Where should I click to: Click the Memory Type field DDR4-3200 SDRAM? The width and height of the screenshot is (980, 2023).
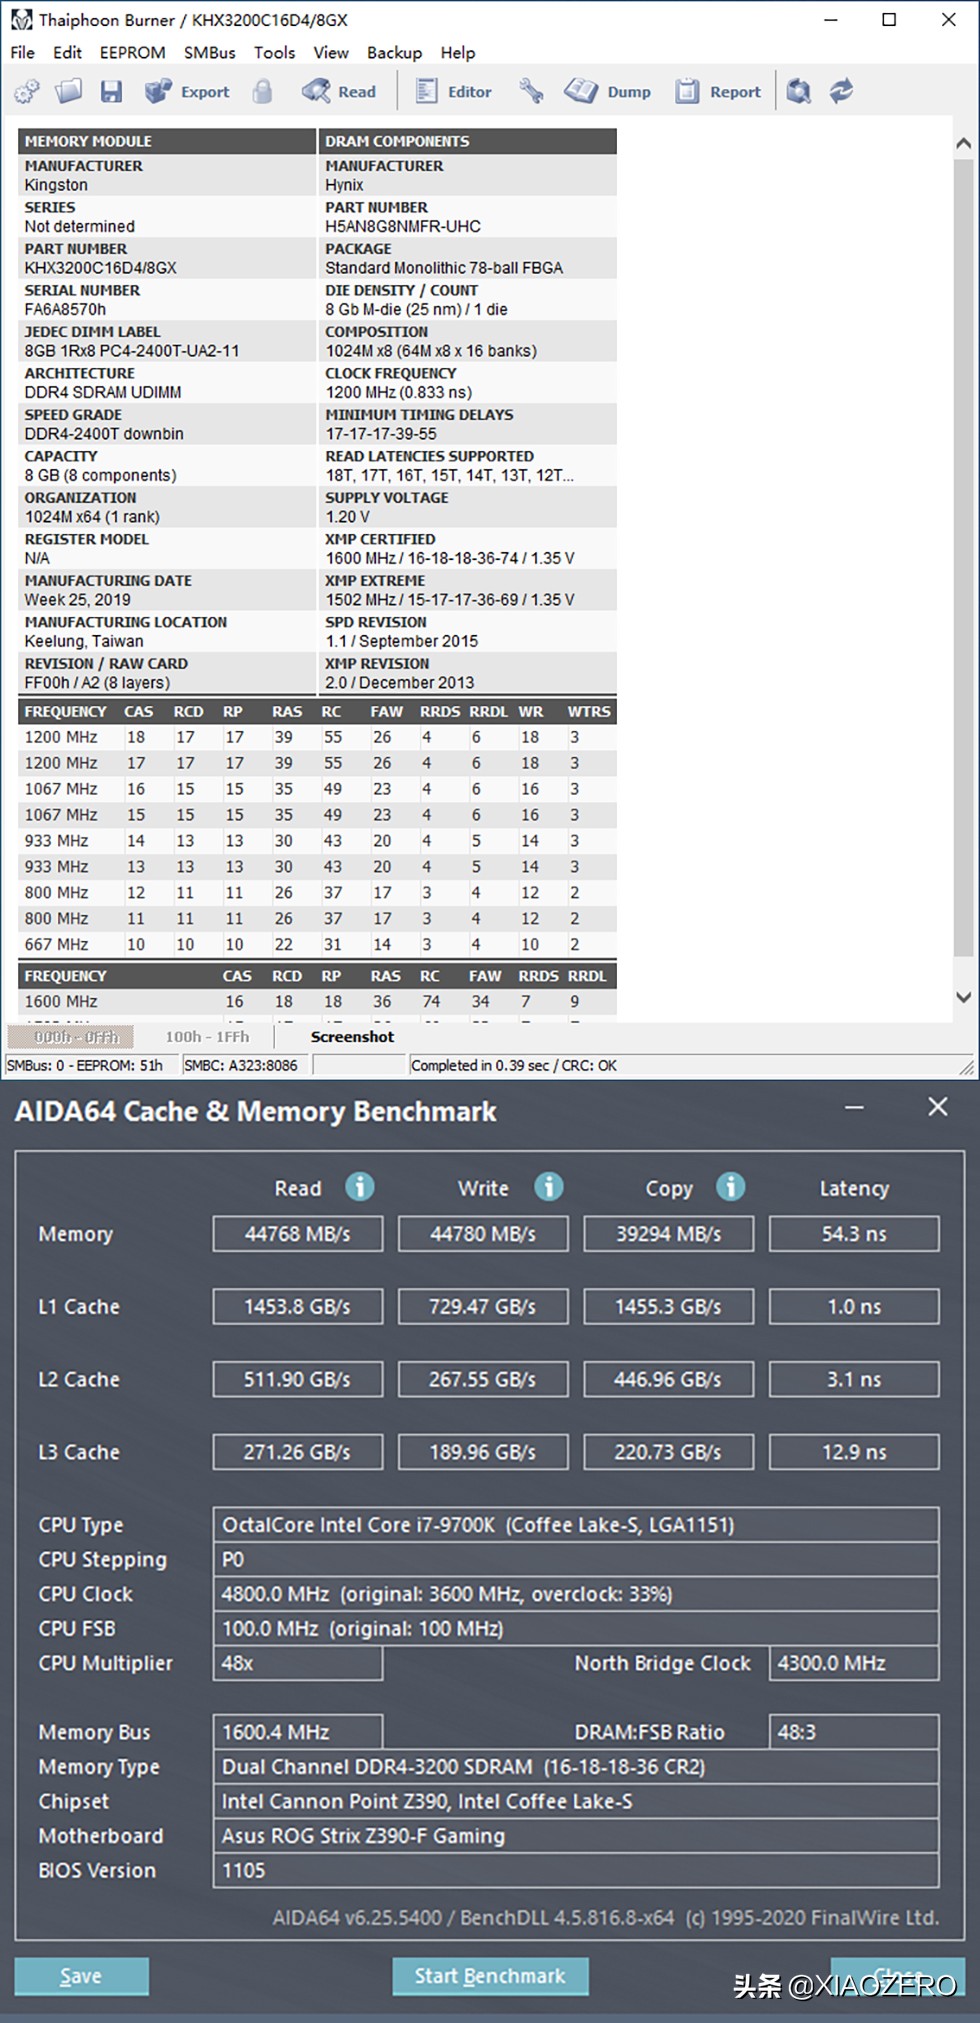click(576, 1767)
